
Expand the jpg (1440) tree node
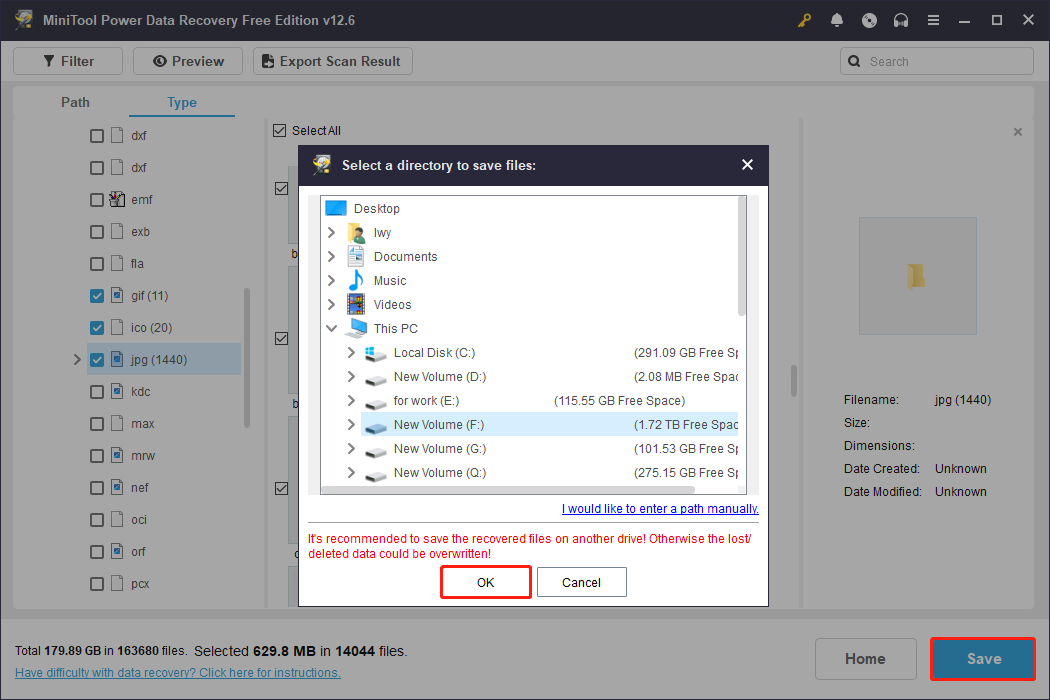point(77,360)
